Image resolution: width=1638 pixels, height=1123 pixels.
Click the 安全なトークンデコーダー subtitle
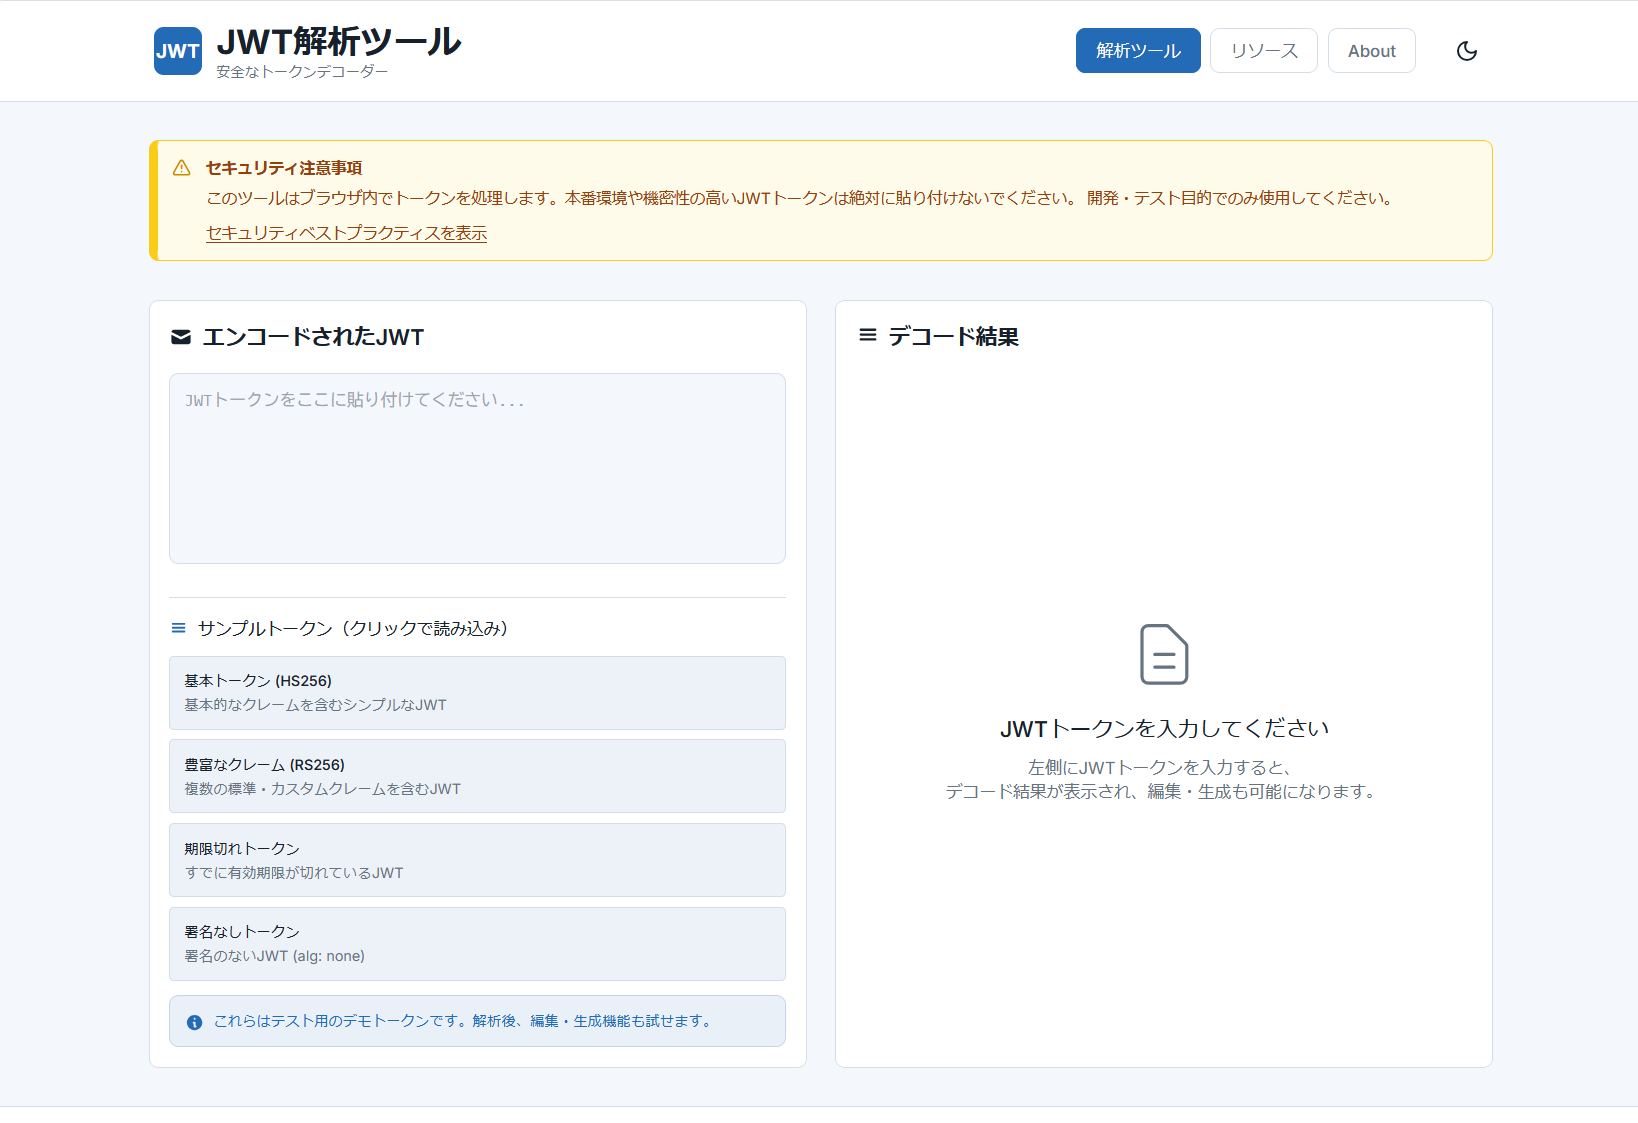pos(302,72)
